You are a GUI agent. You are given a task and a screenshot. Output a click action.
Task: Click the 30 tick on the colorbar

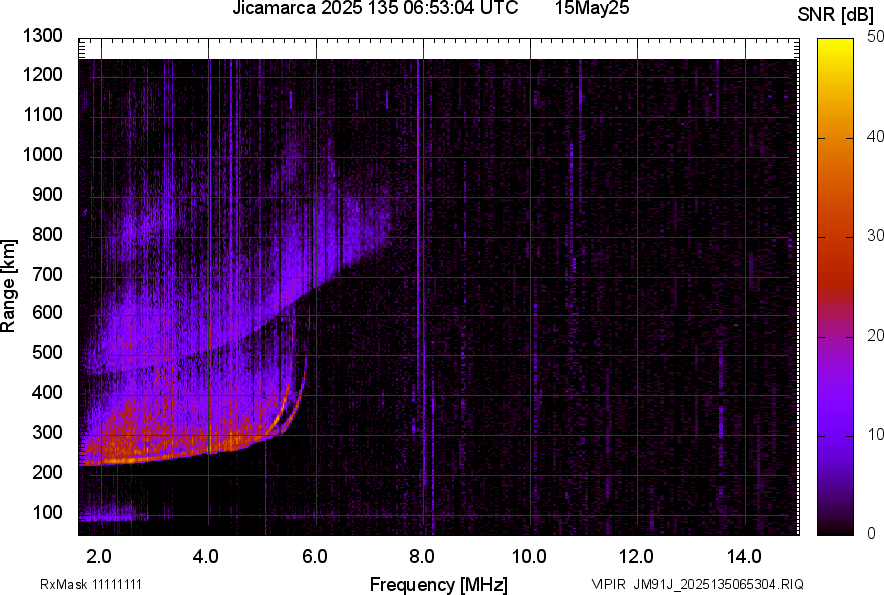[x=877, y=235]
